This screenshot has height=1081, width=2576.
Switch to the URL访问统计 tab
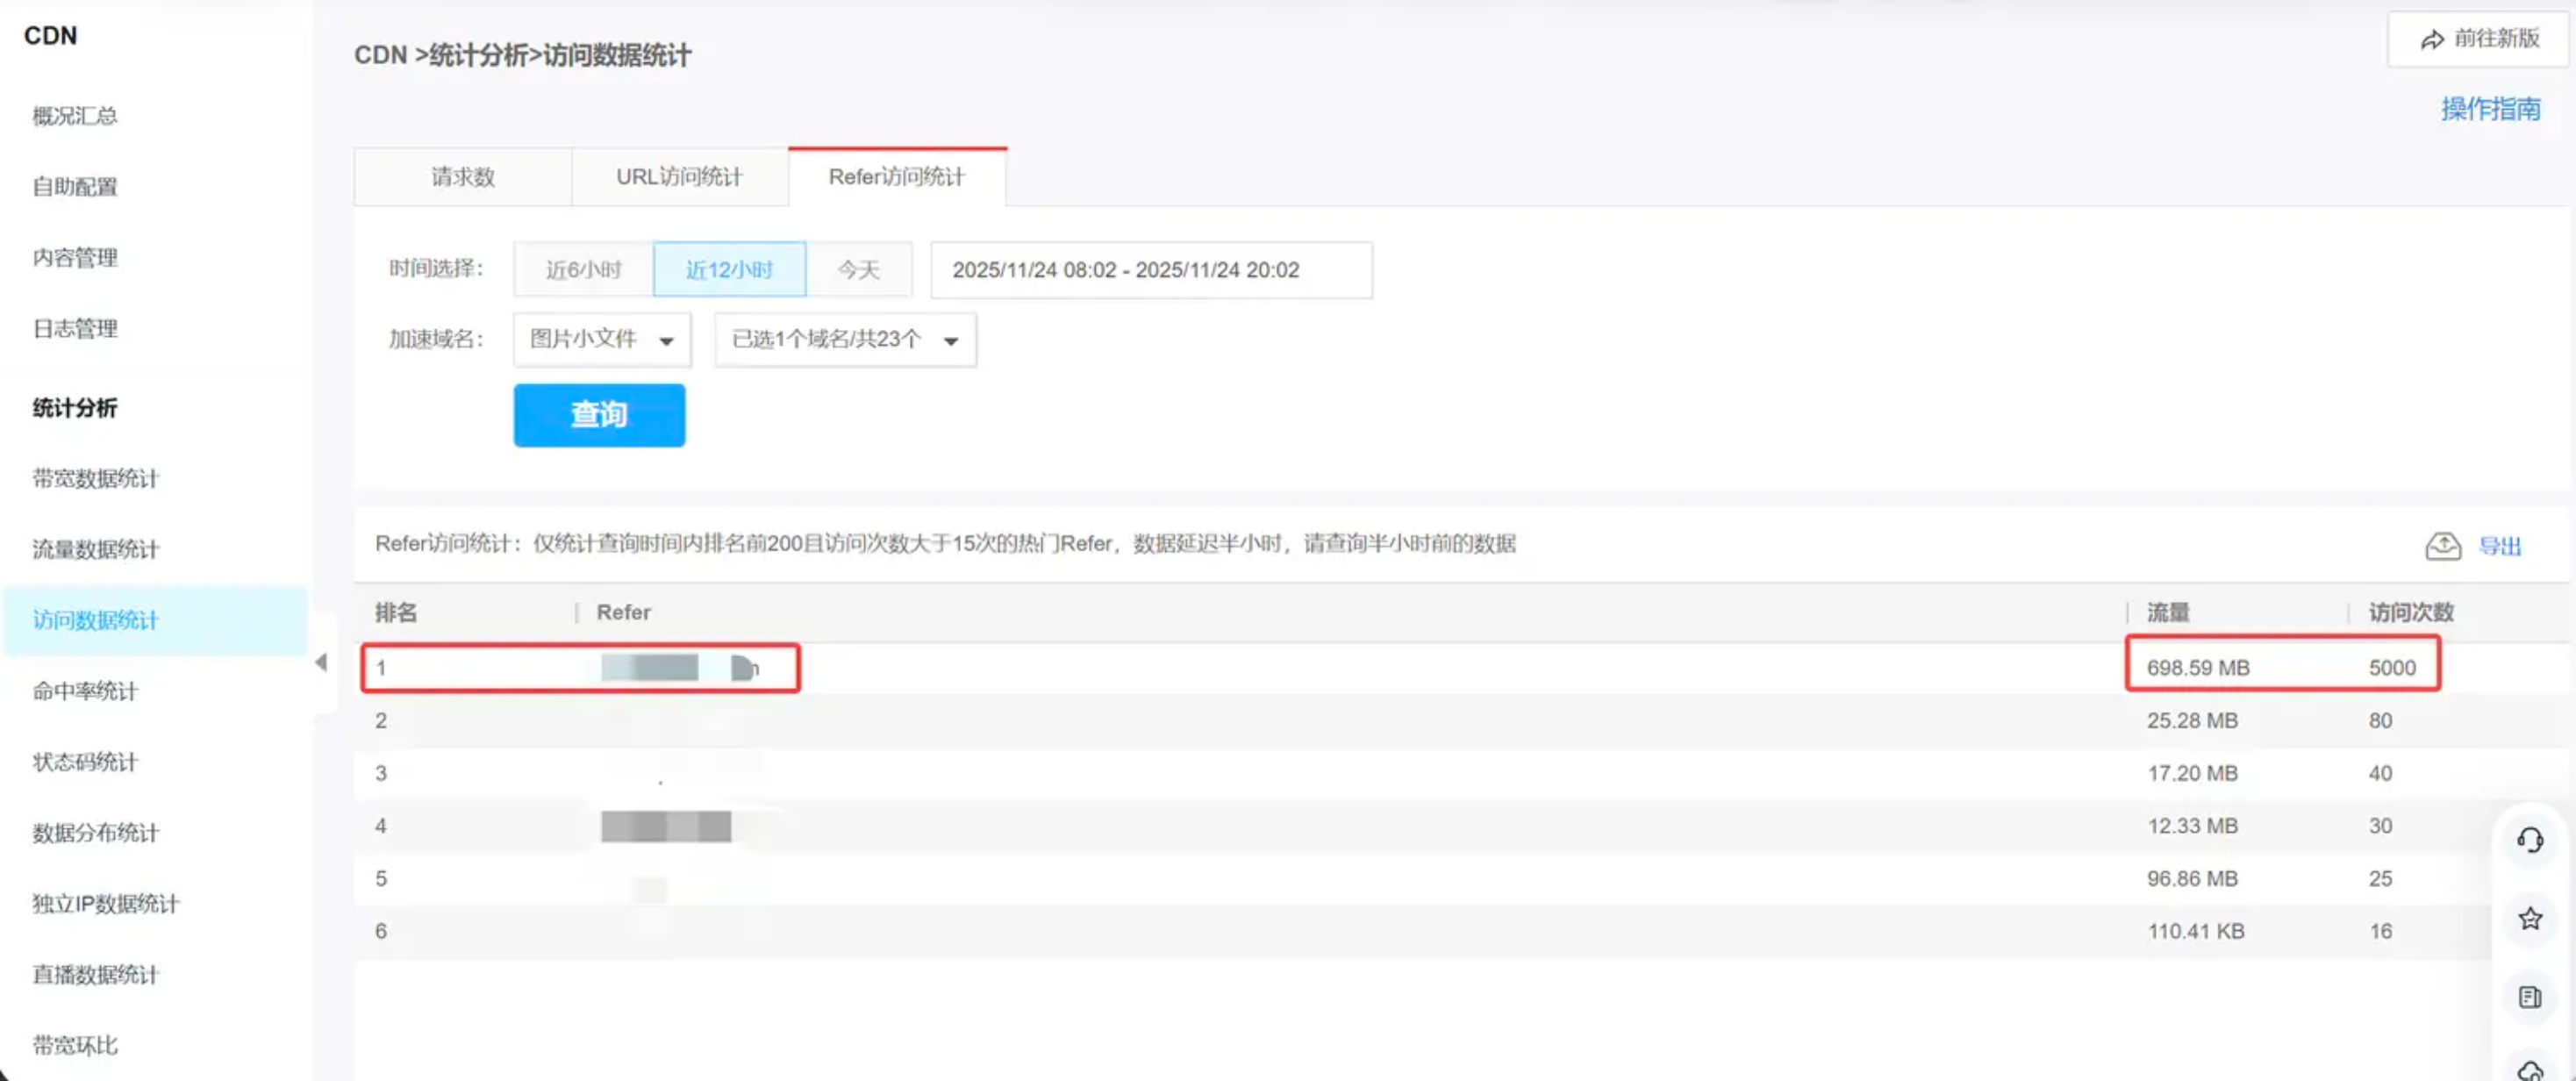coord(679,177)
